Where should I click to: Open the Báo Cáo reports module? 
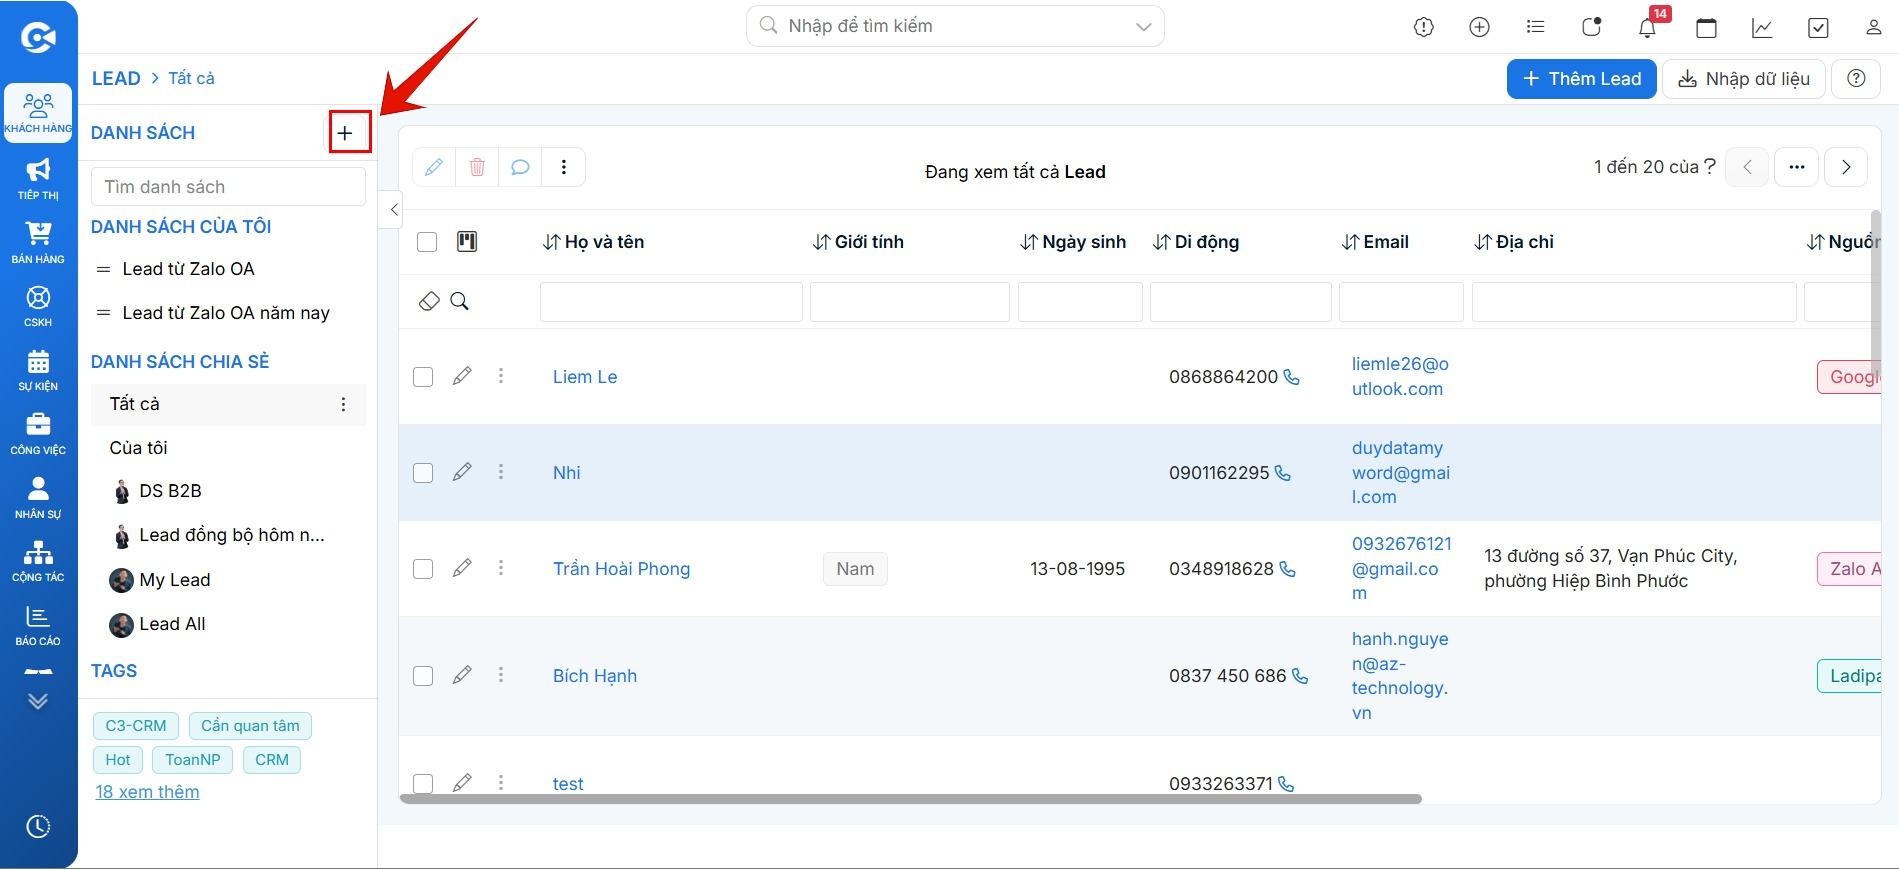pos(38,625)
